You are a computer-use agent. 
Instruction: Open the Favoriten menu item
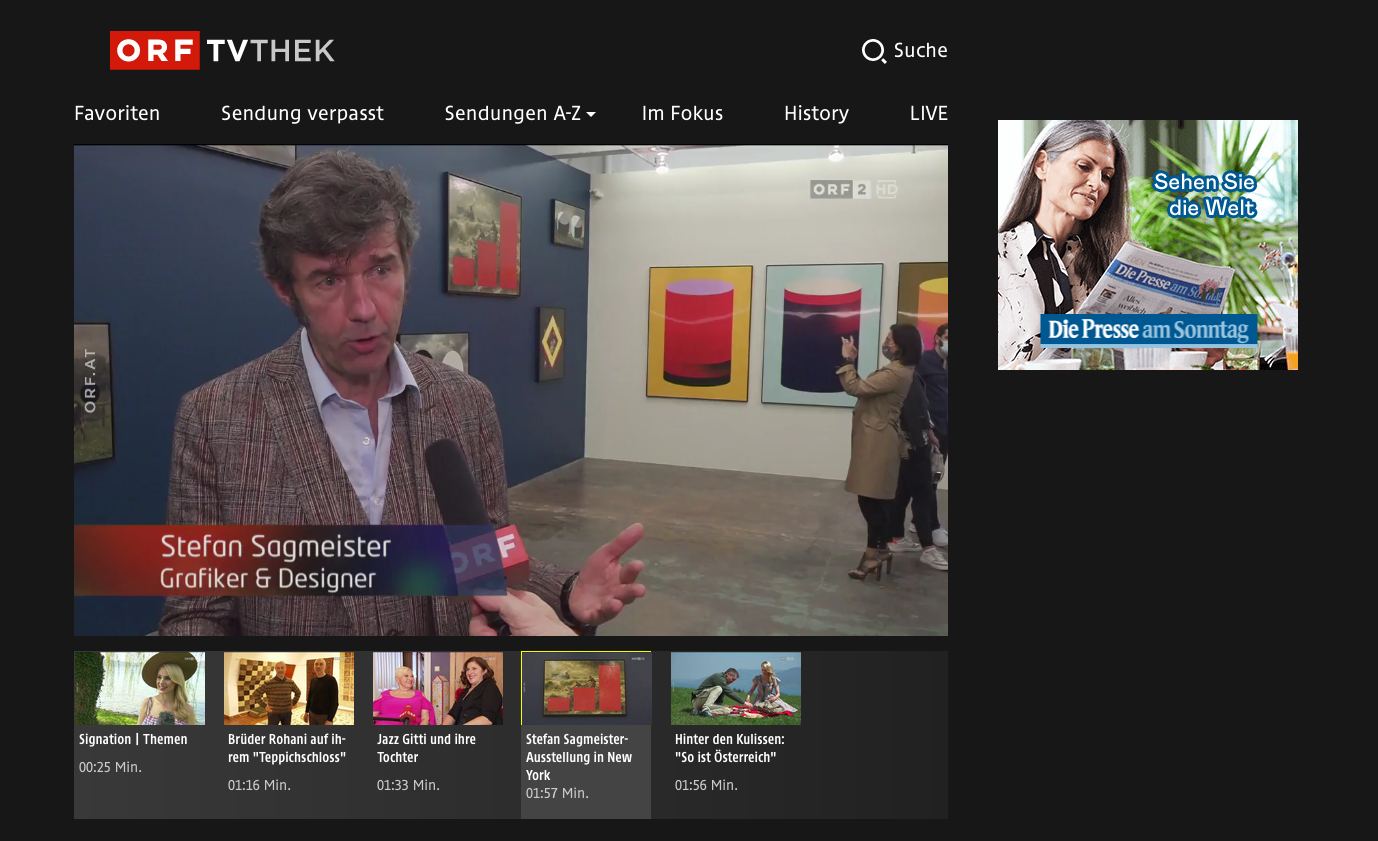(117, 113)
